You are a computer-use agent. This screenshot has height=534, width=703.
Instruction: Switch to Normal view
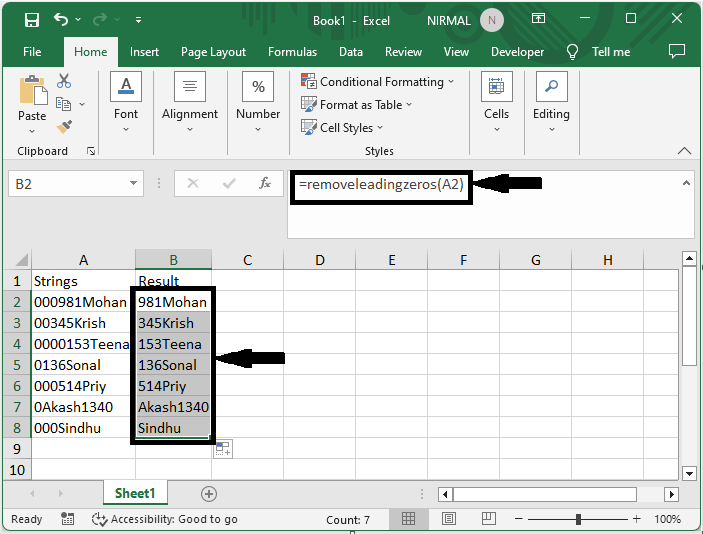pos(408,519)
